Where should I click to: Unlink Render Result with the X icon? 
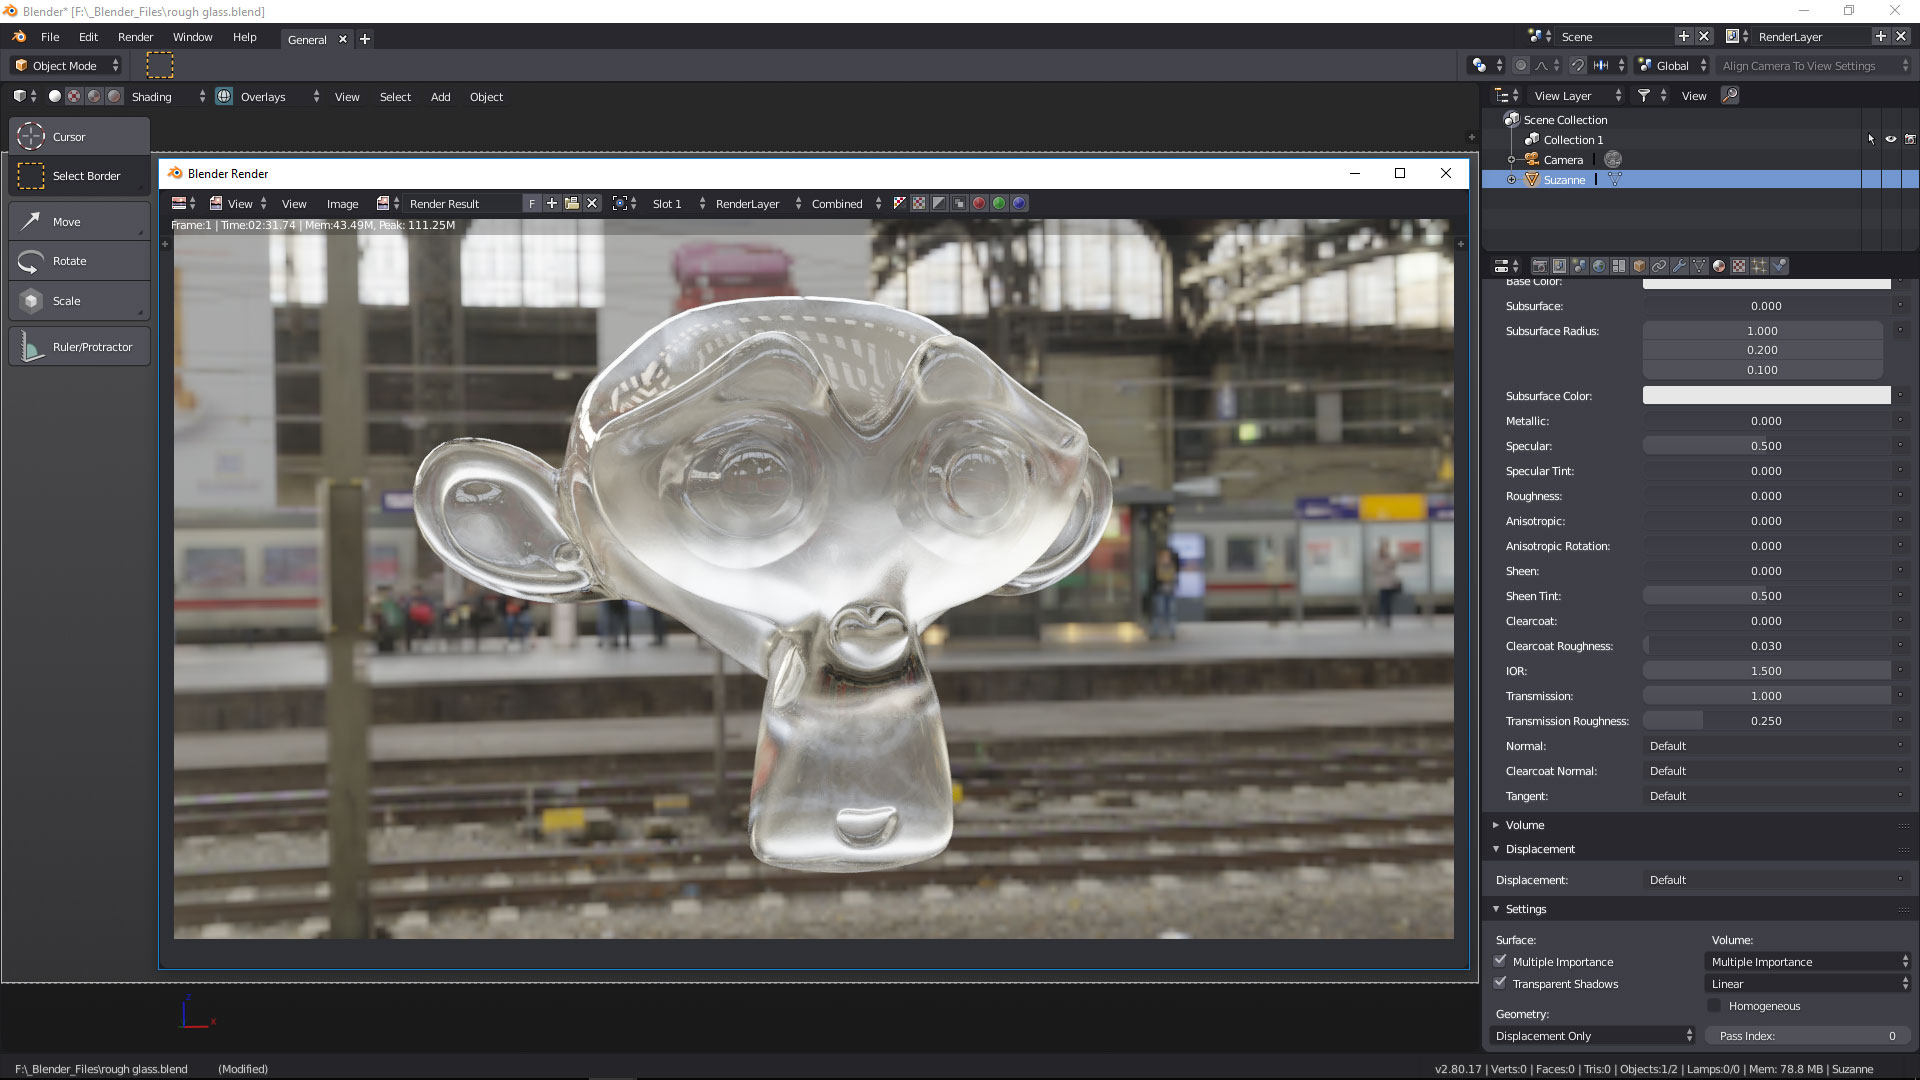pos(592,203)
